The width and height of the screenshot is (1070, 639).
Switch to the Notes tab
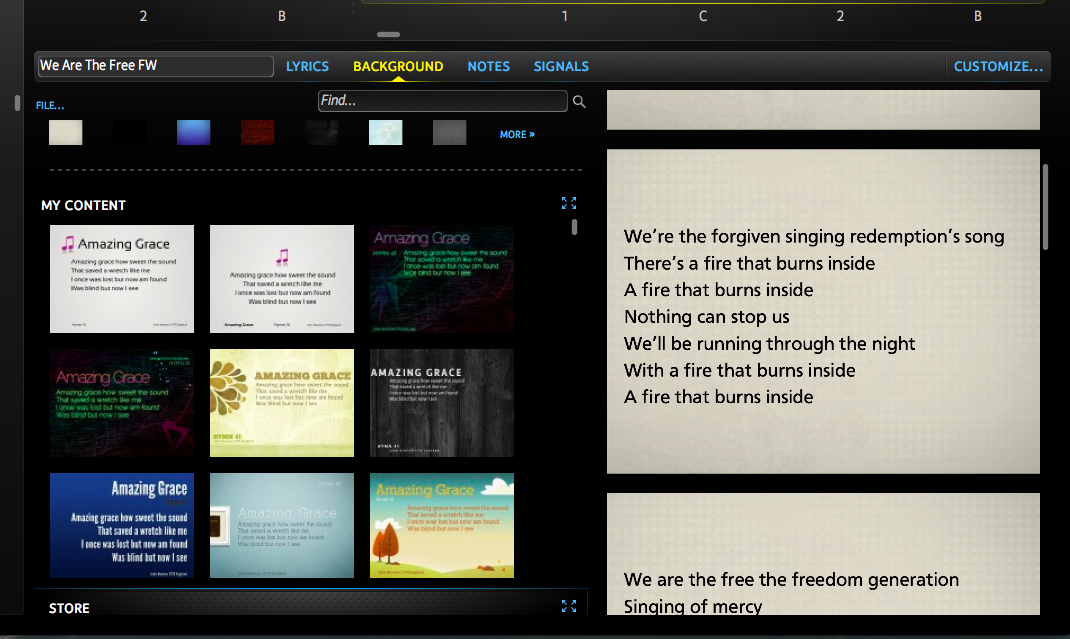point(489,66)
